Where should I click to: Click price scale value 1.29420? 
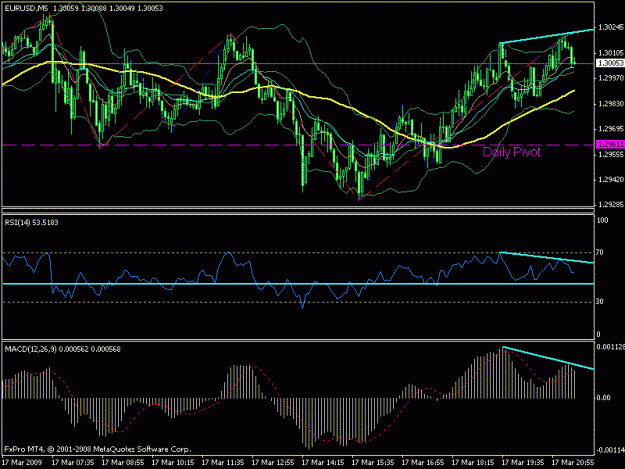click(x=611, y=180)
